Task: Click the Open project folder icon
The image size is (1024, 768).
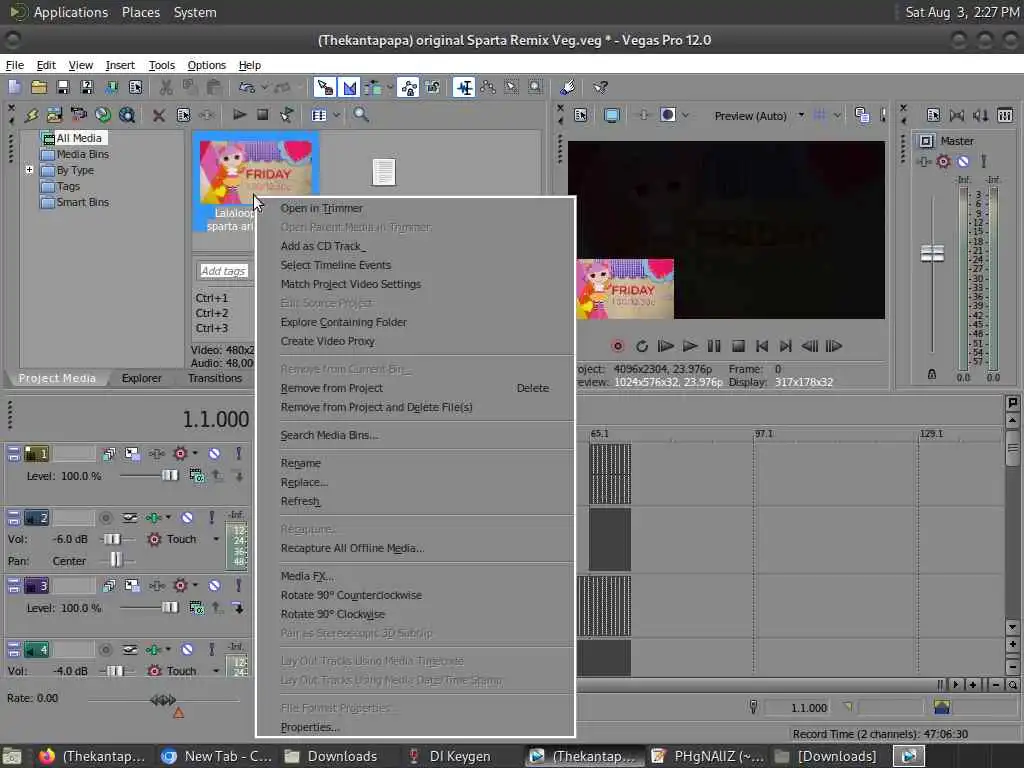Action: tap(39, 87)
